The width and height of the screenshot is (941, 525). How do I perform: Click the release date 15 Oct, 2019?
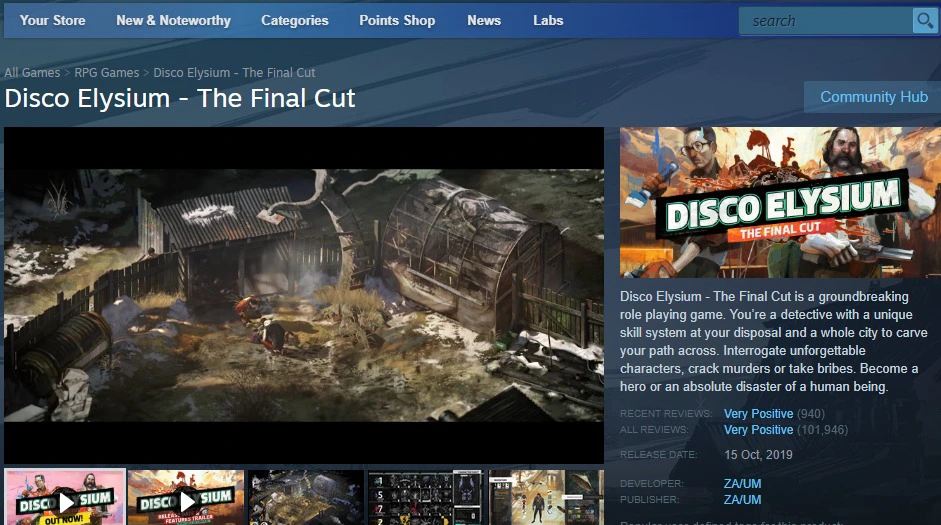pos(758,455)
